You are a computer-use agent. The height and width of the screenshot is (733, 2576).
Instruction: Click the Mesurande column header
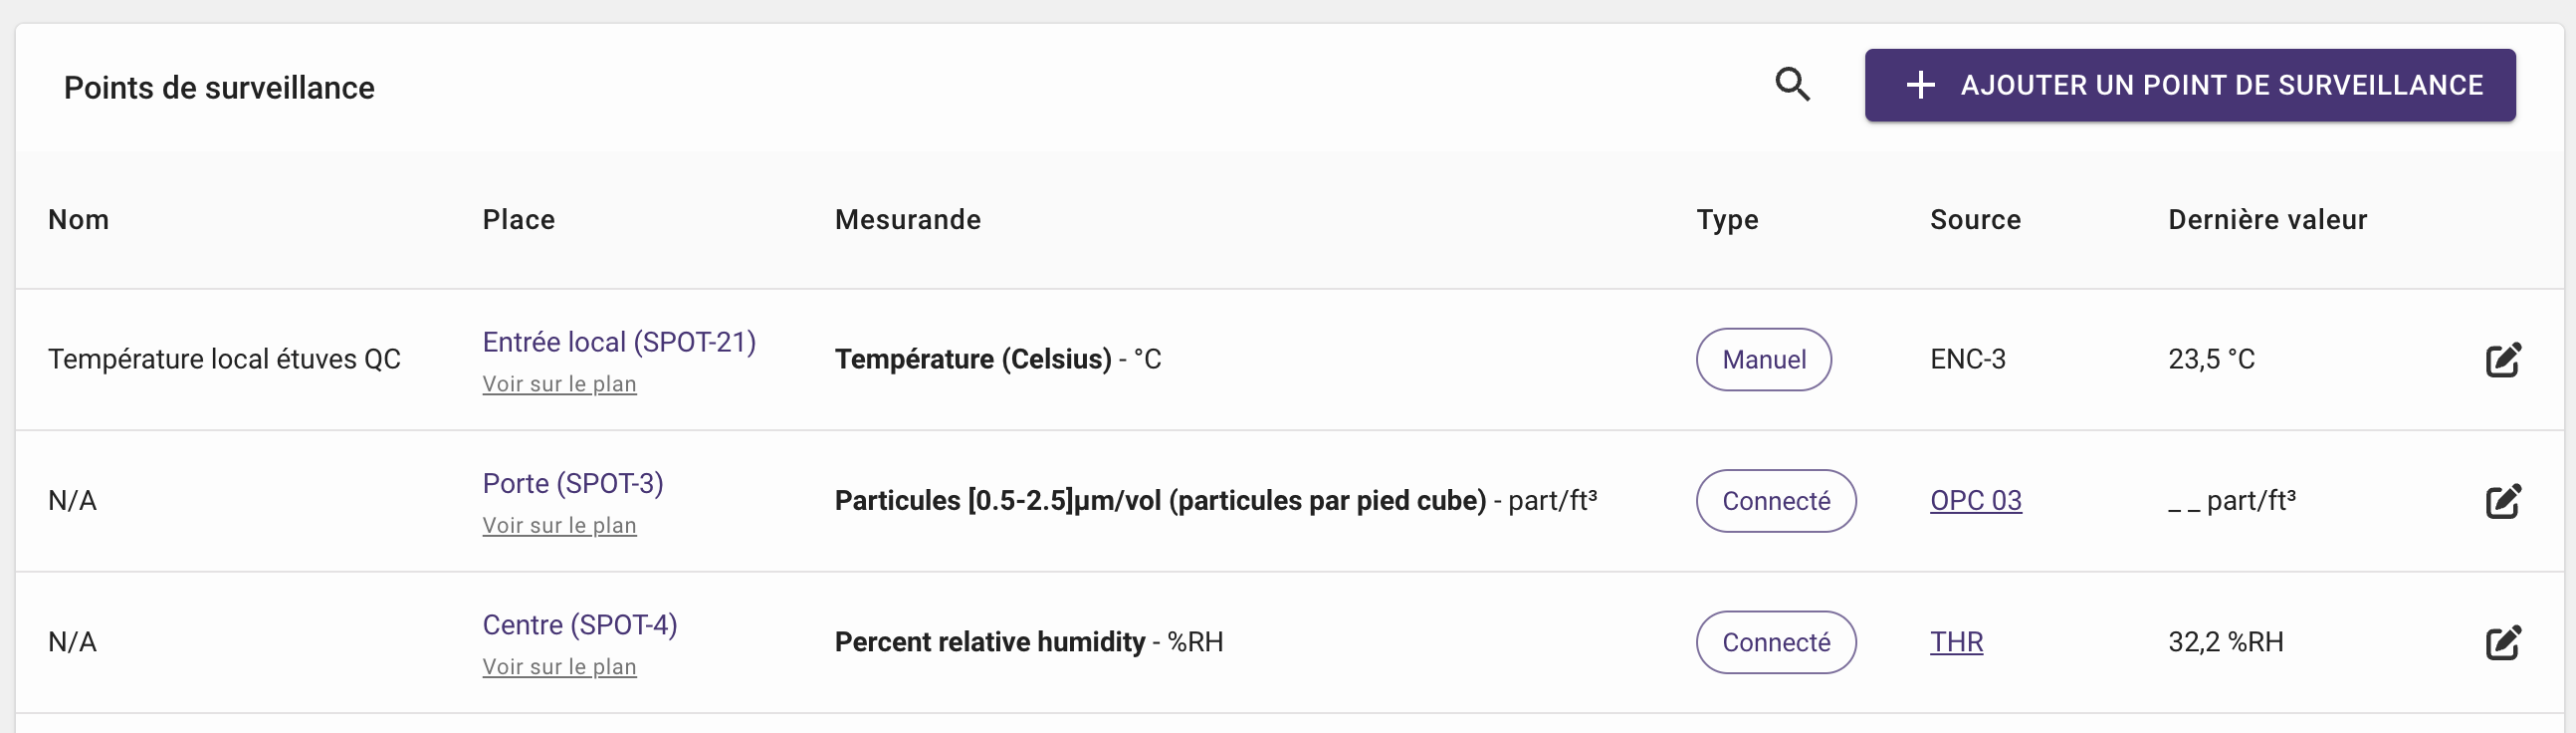[x=908, y=220]
